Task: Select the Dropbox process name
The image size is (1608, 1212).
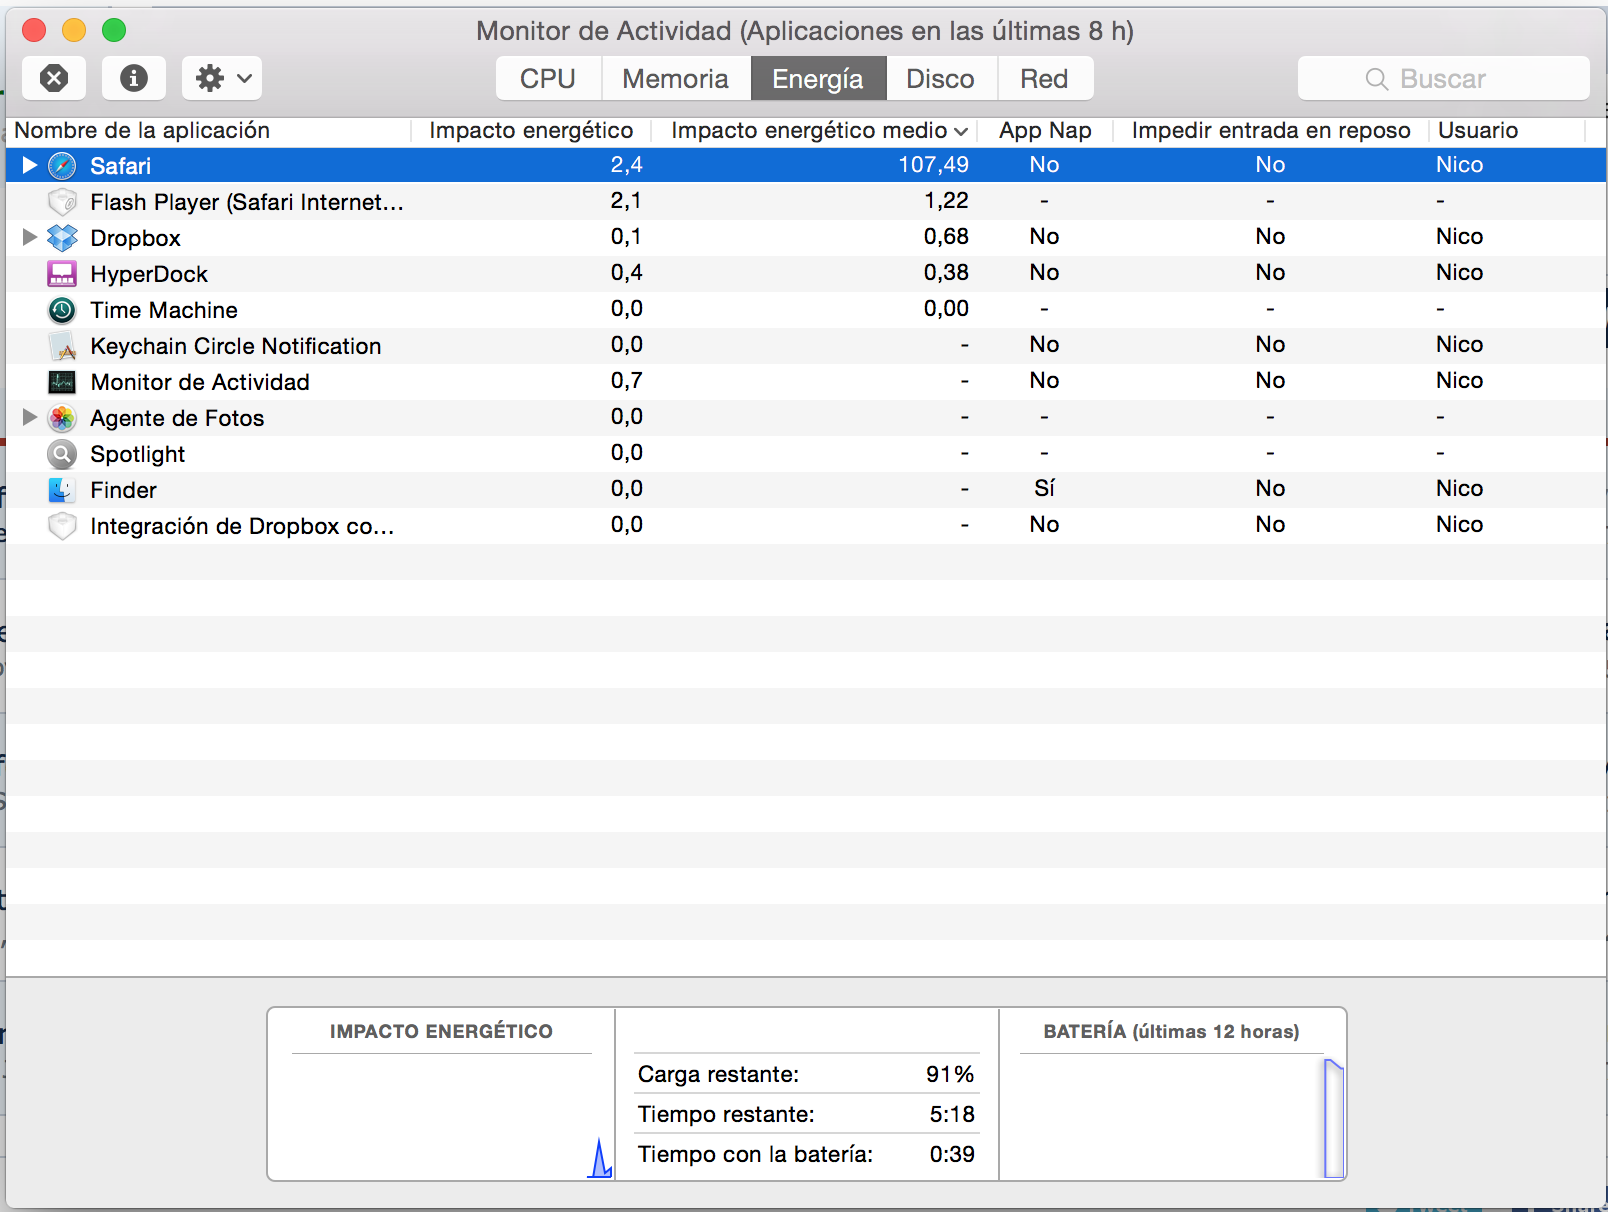Action: coord(136,238)
